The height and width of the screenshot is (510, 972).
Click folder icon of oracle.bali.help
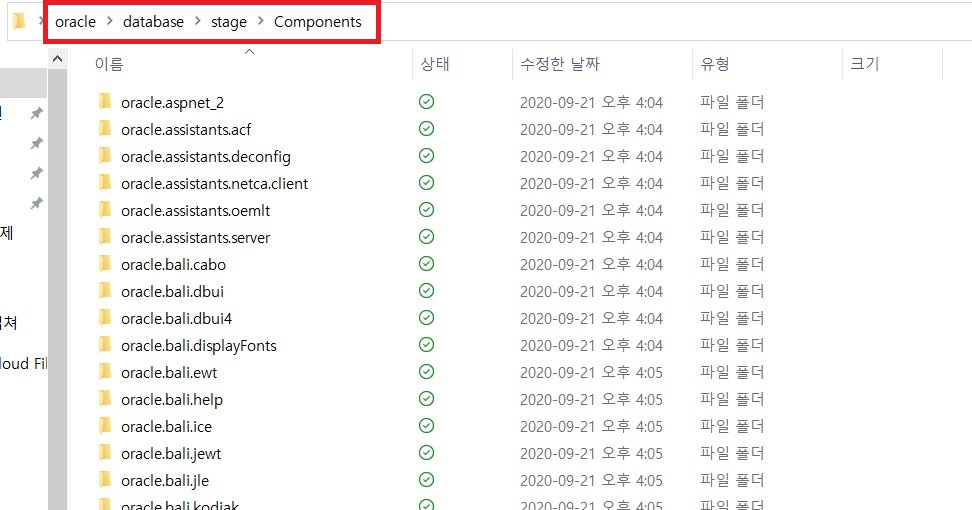coord(105,399)
